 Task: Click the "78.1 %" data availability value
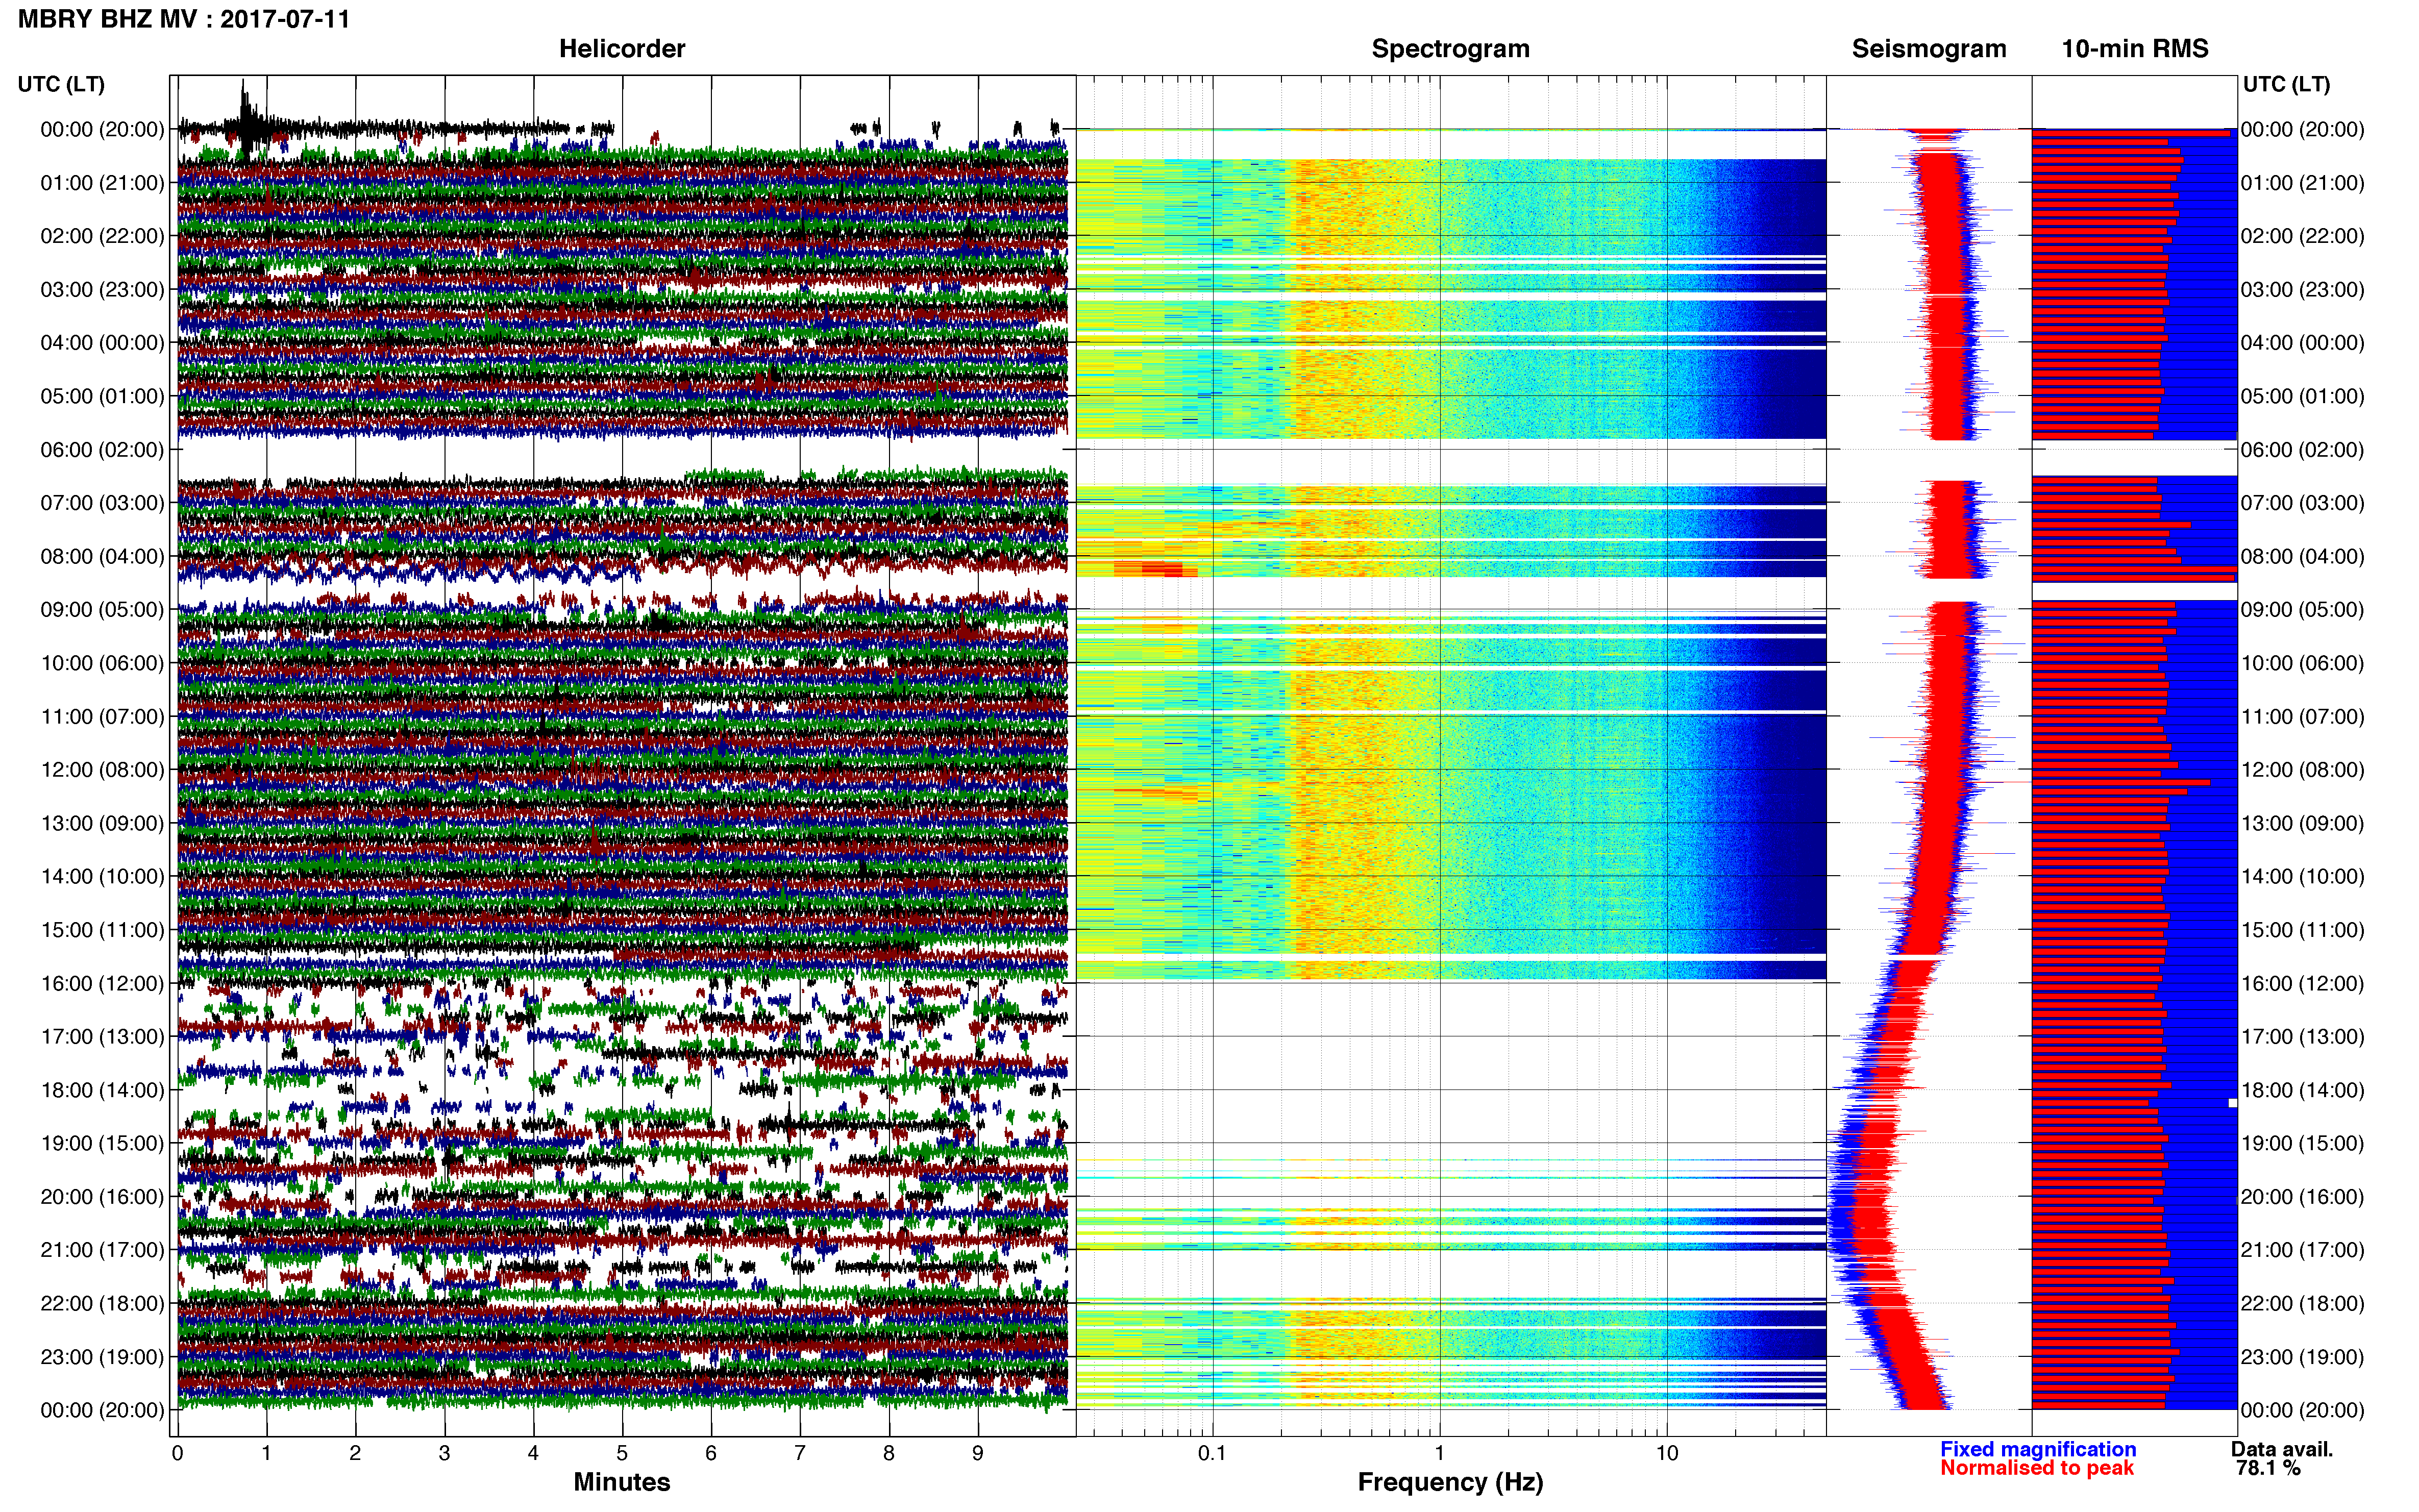click(2268, 1468)
